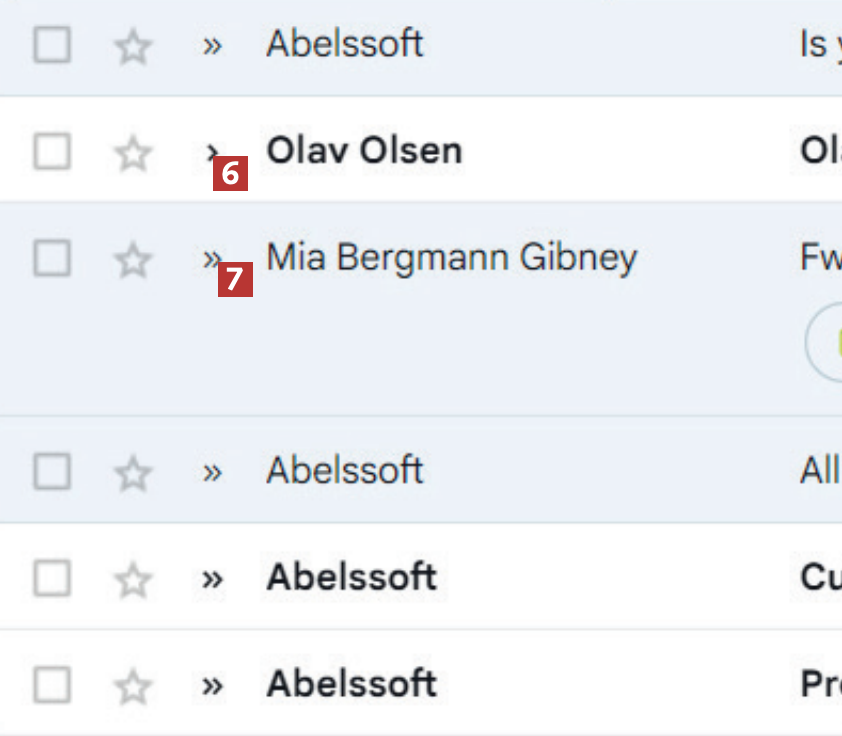
Task: Open the unread Abelssoft email beginning "Cu"
Action: 351,578
